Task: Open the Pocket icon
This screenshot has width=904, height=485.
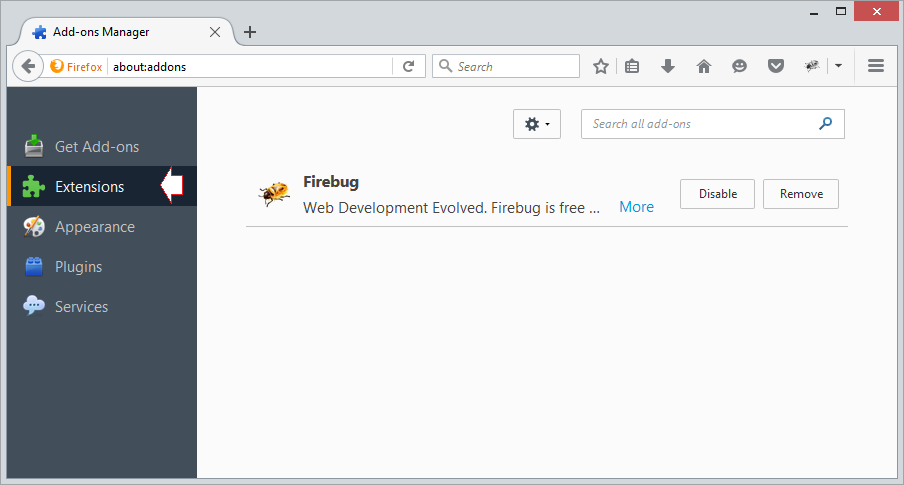Action: point(776,66)
